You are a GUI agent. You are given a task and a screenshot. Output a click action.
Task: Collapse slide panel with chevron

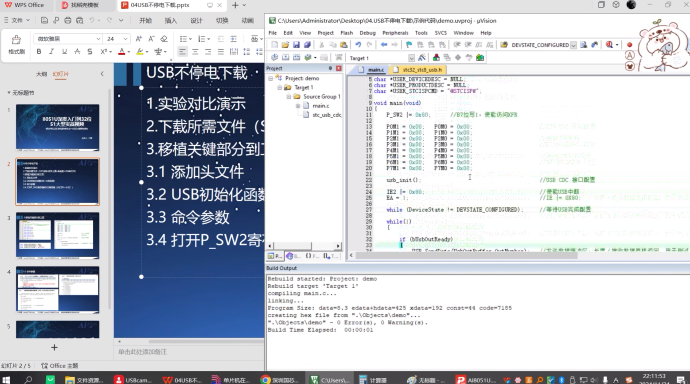(x=102, y=74)
